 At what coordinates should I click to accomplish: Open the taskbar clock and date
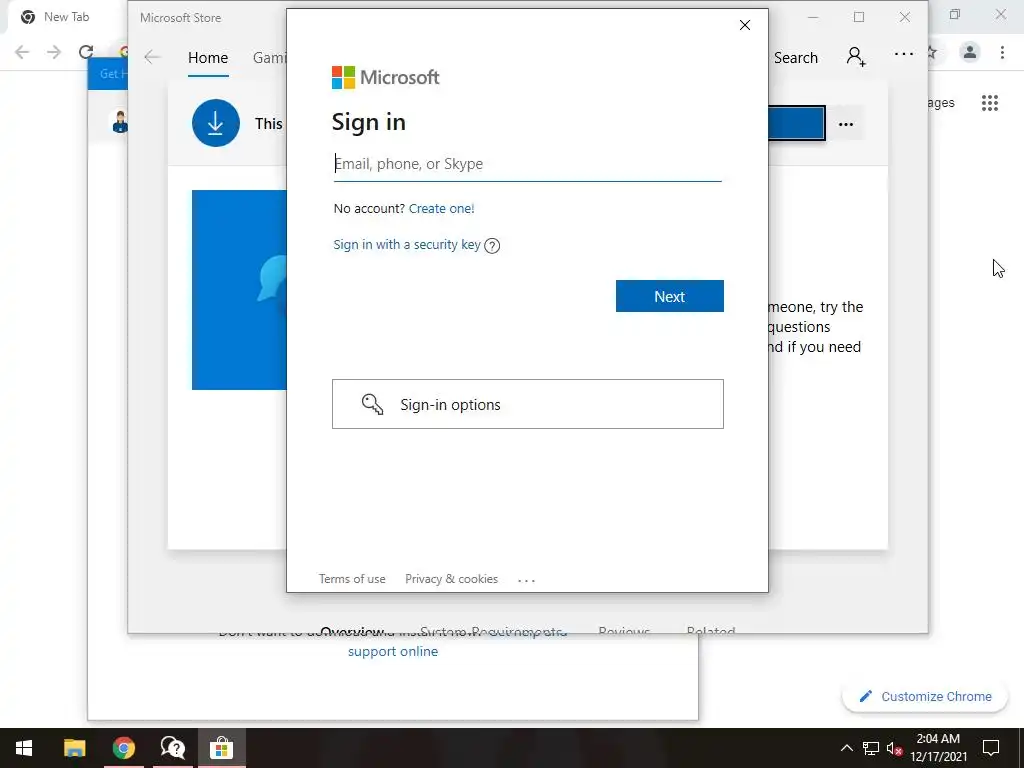click(x=938, y=748)
